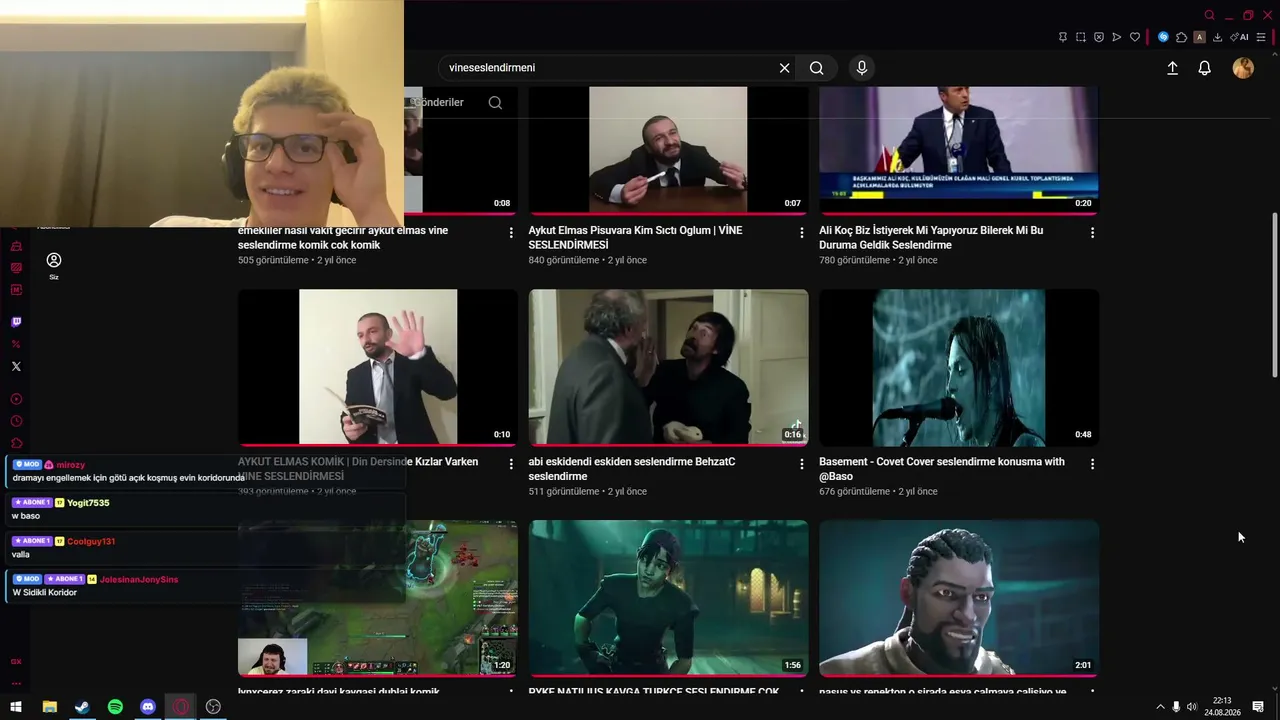Open 'Basement - Covet Cover seslendirme' title
Image resolution: width=1280 pixels, height=720 pixels.
pos(942,469)
